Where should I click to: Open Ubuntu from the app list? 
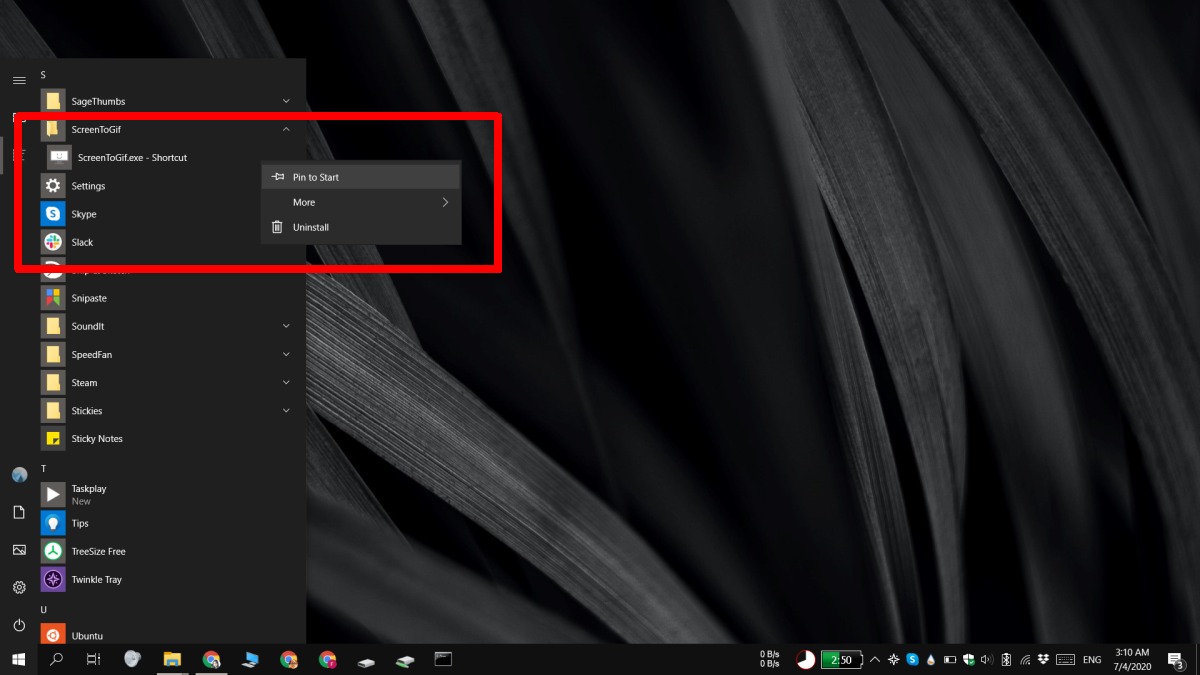(170, 635)
